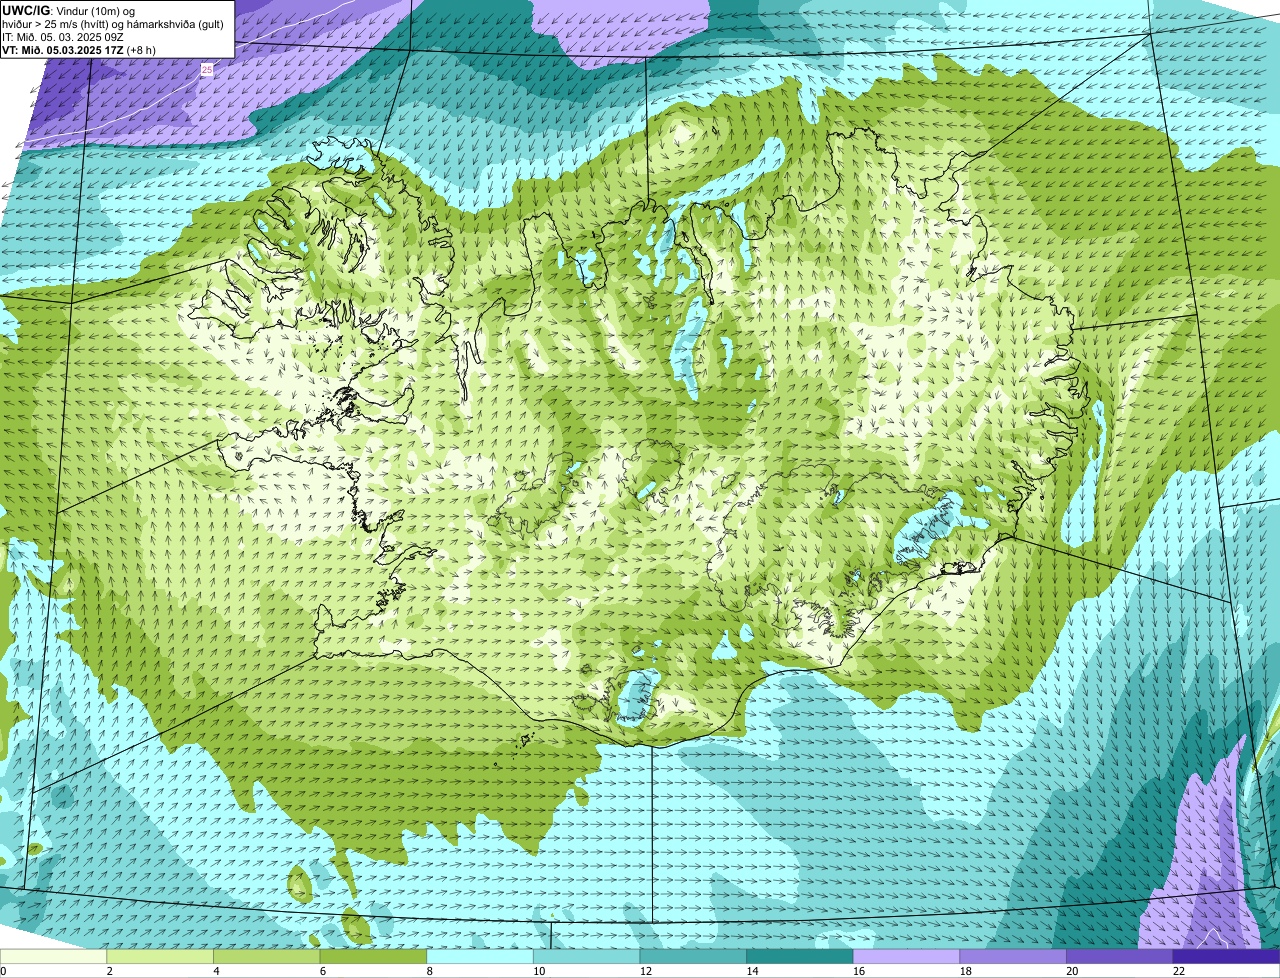The image size is (1280, 978).
Task: Click the '4' tick label on the color scale
Action: 216,971
